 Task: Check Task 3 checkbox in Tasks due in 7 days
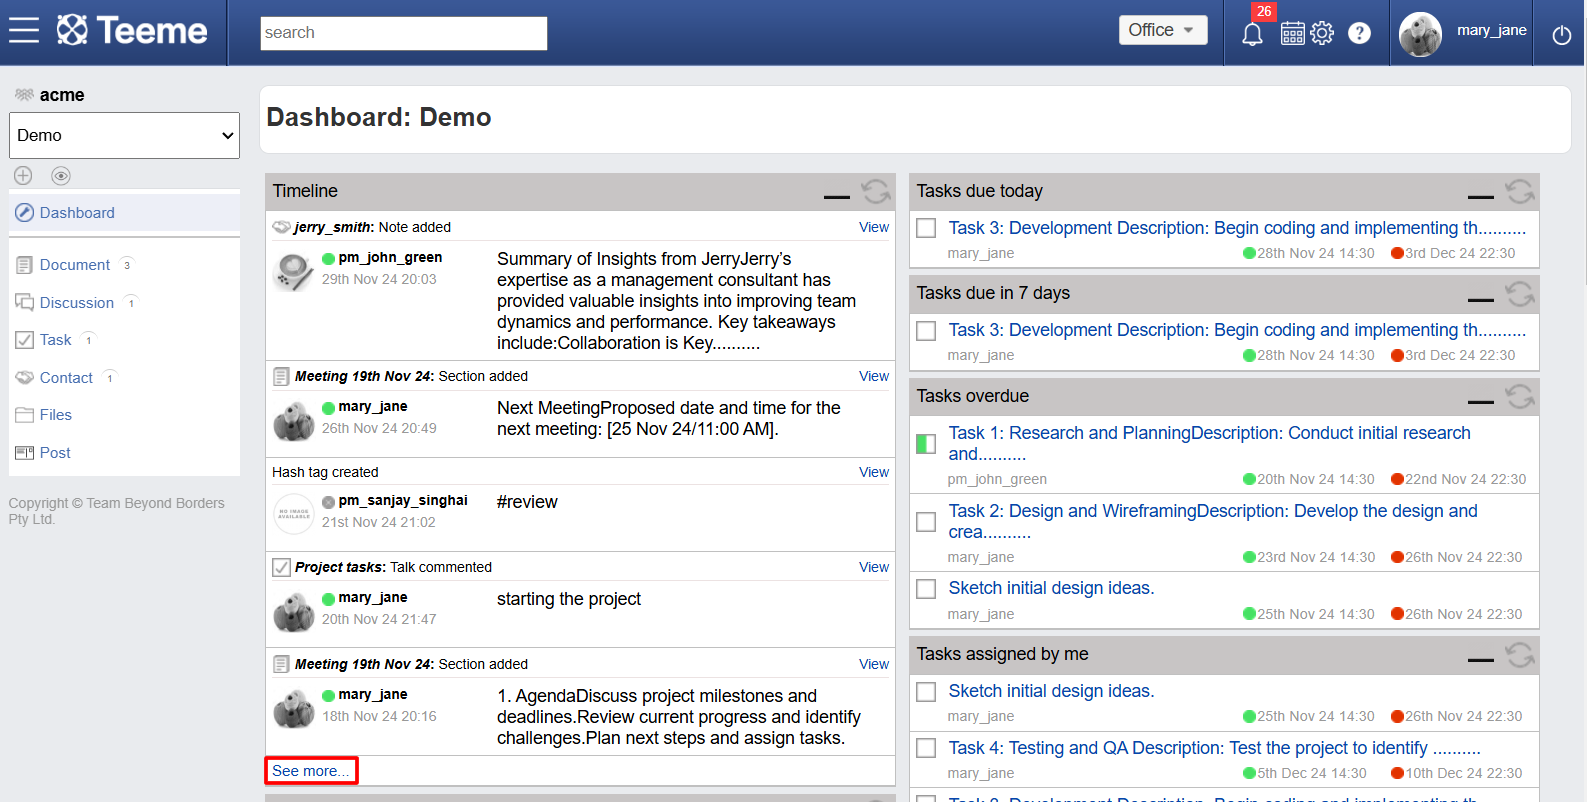click(926, 330)
